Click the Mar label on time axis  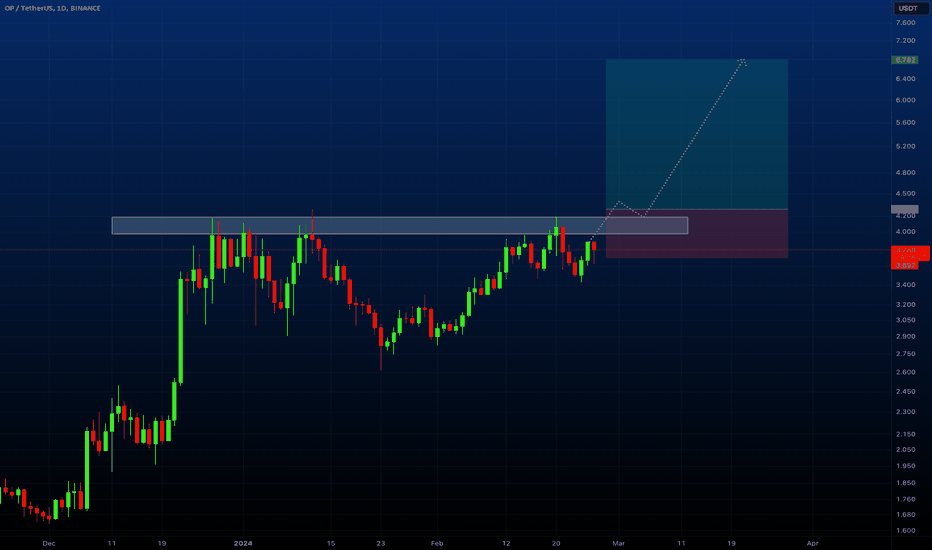tap(619, 543)
